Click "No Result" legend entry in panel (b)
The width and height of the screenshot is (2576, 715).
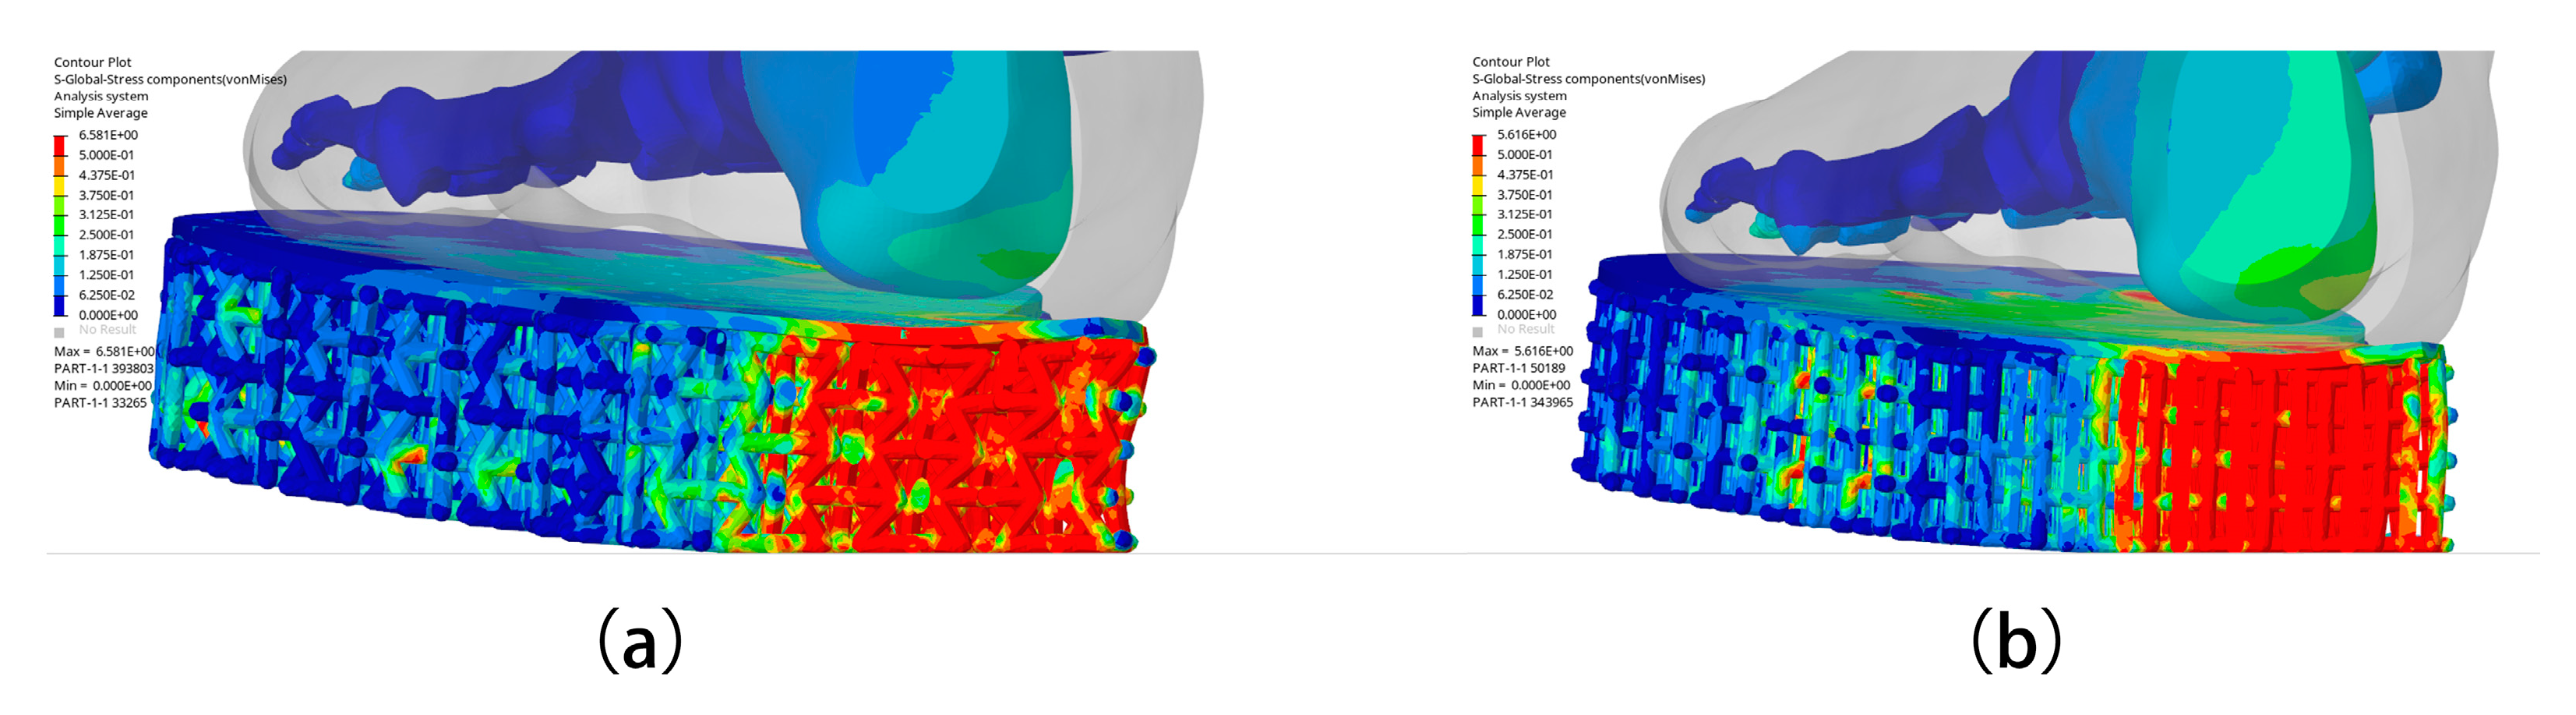pyautogui.click(x=1525, y=329)
